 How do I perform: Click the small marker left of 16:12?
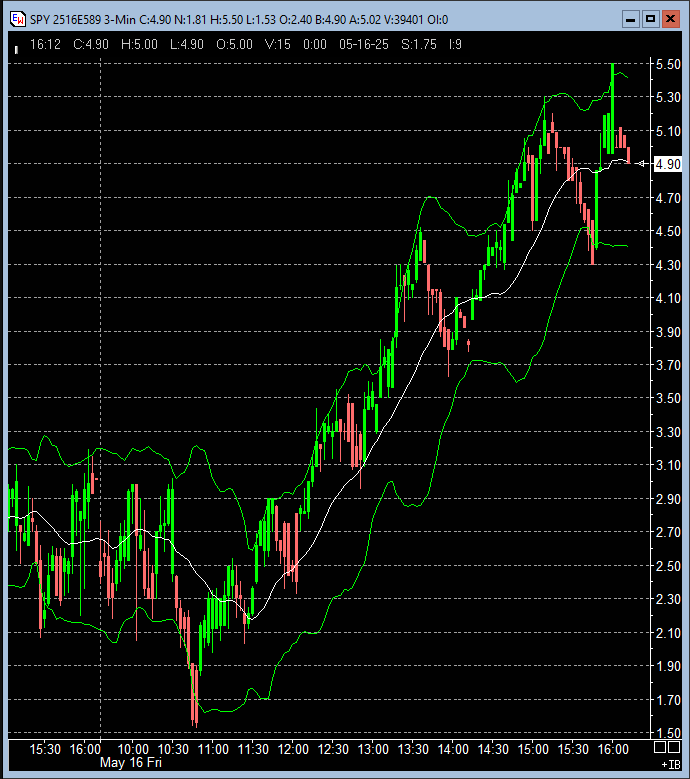click(x=16, y=49)
